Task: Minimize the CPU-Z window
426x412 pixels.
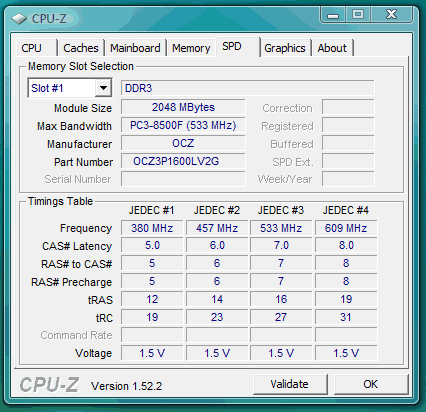Action: pos(333,15)
